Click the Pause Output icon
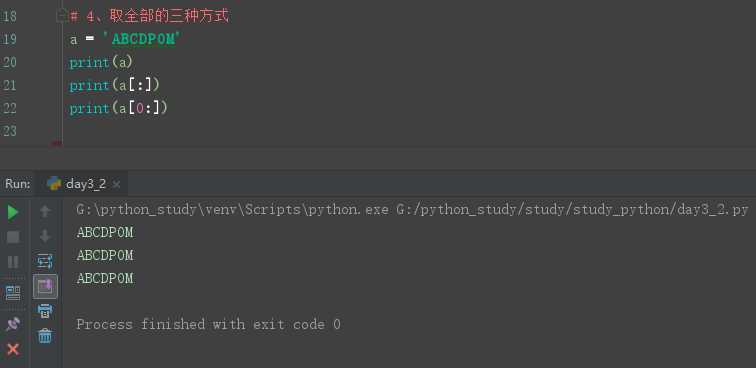 point(13,262)
